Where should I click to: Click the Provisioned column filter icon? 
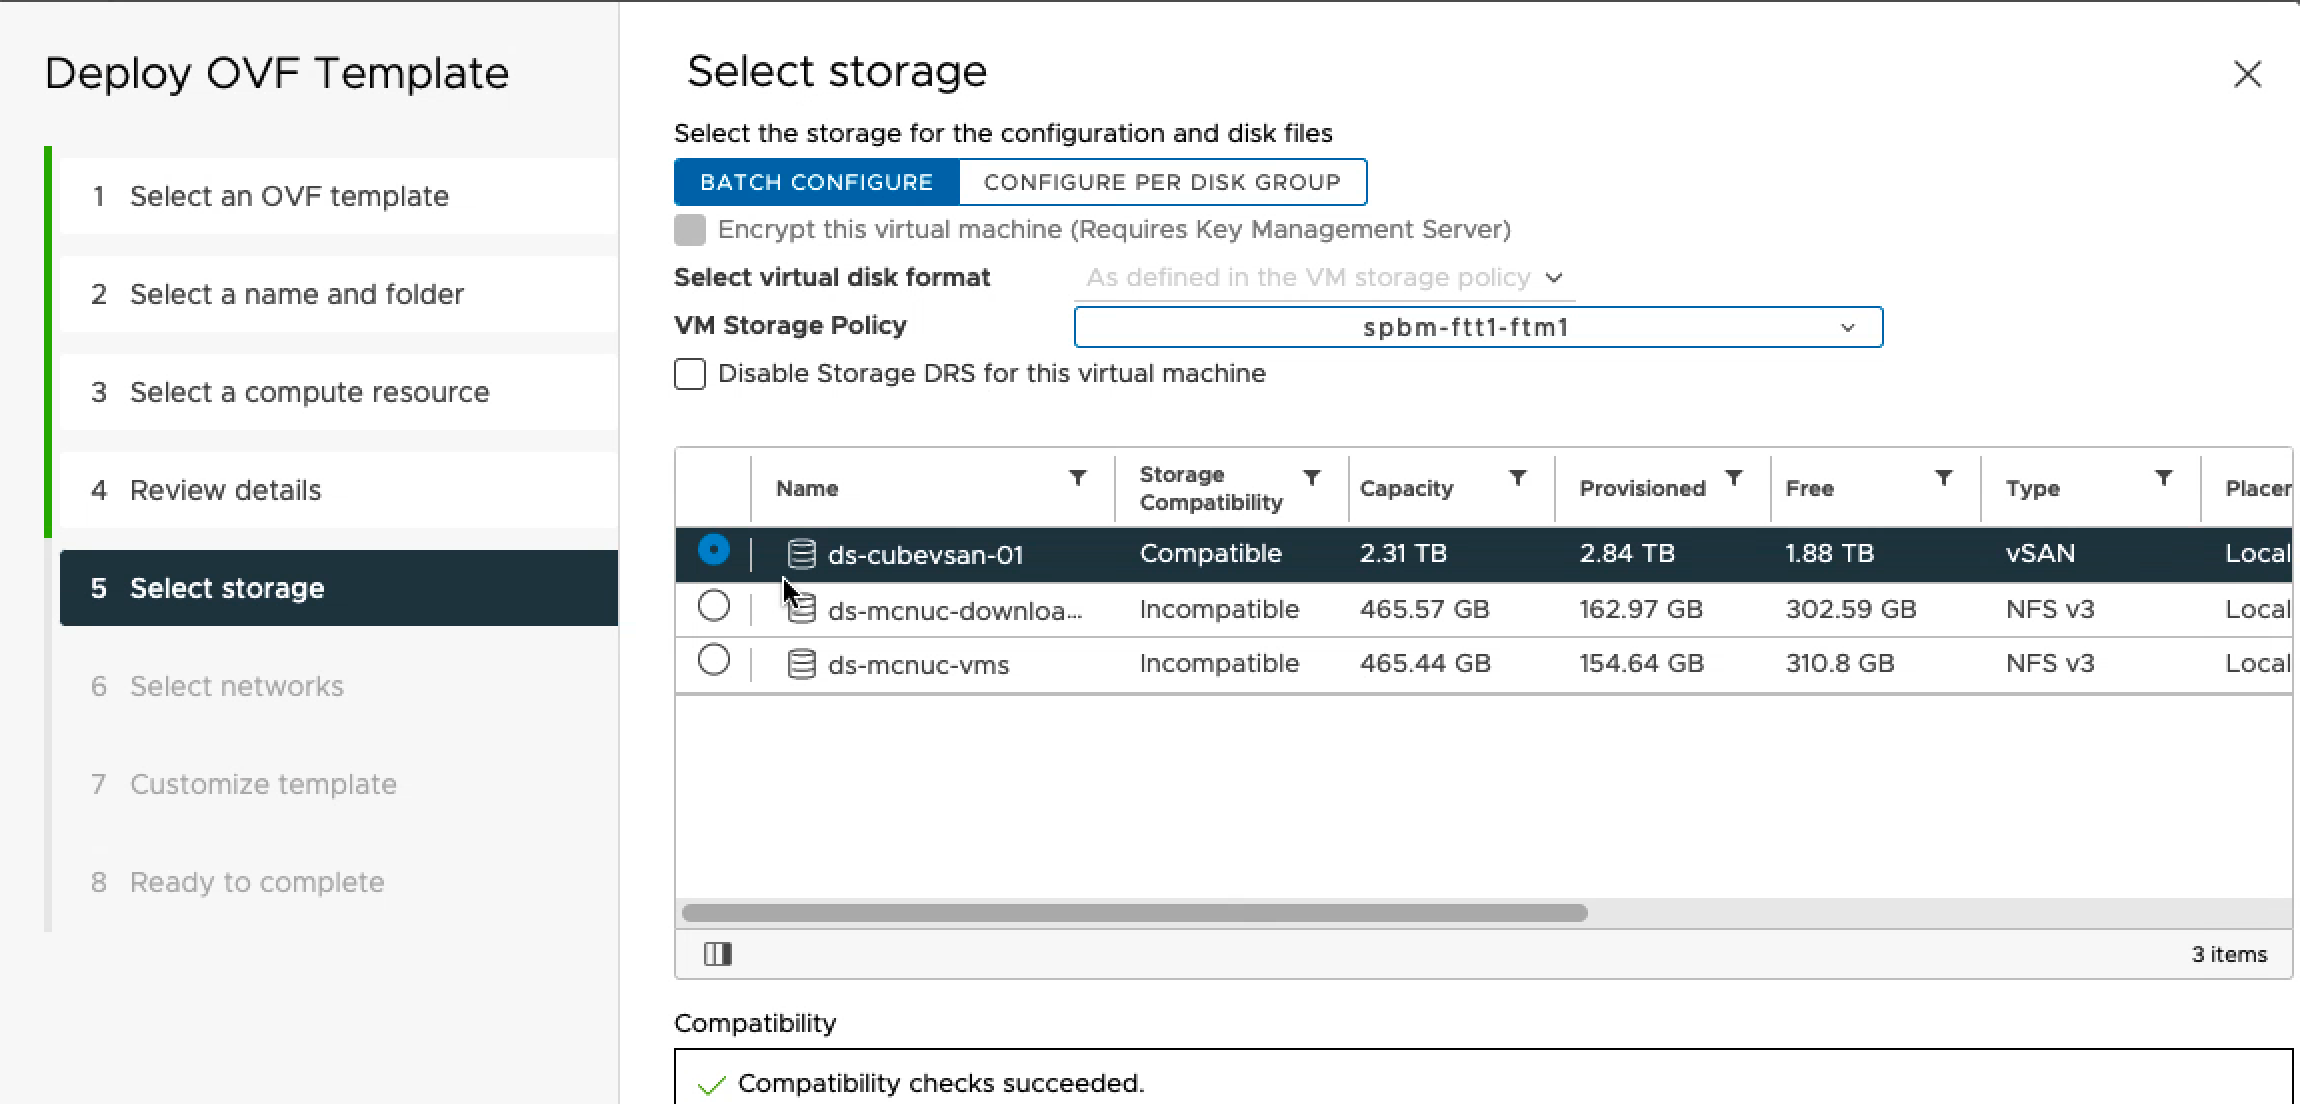tap(1734, 478)
